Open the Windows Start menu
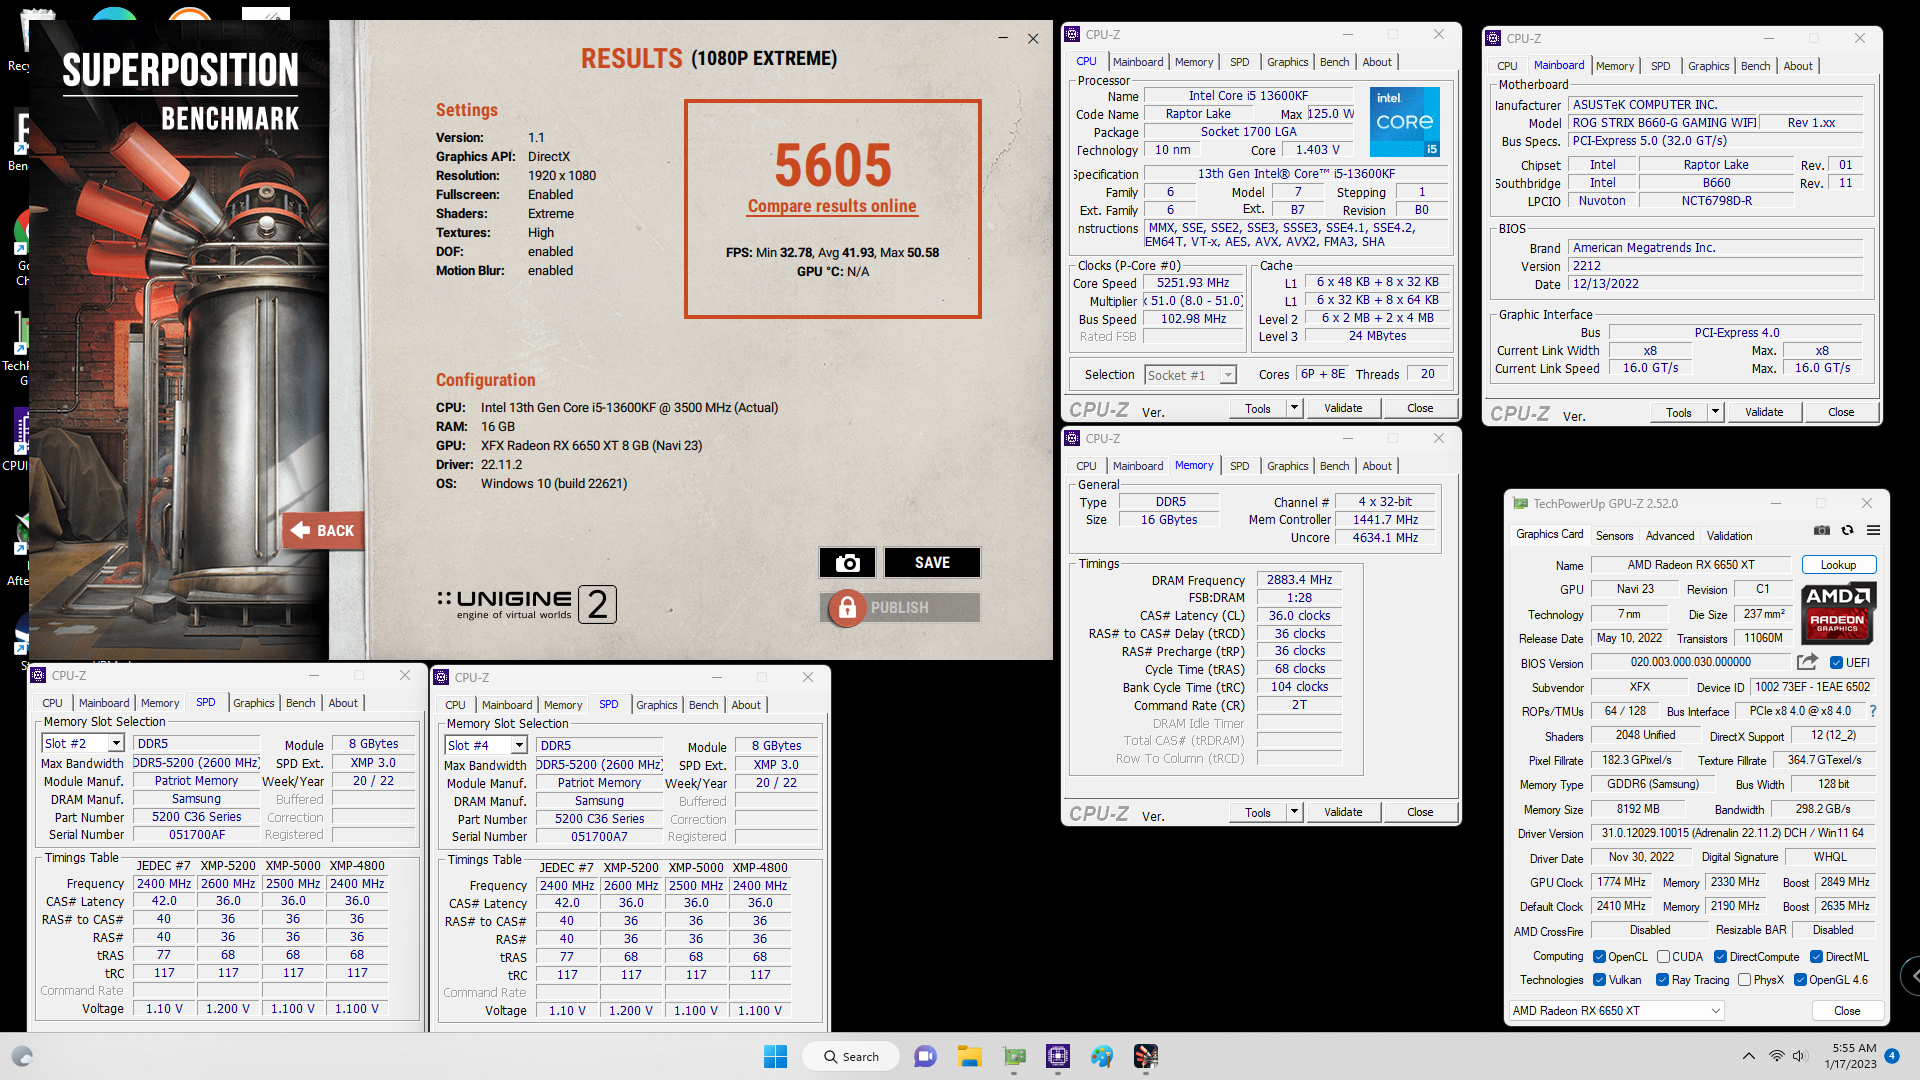 775,1056
